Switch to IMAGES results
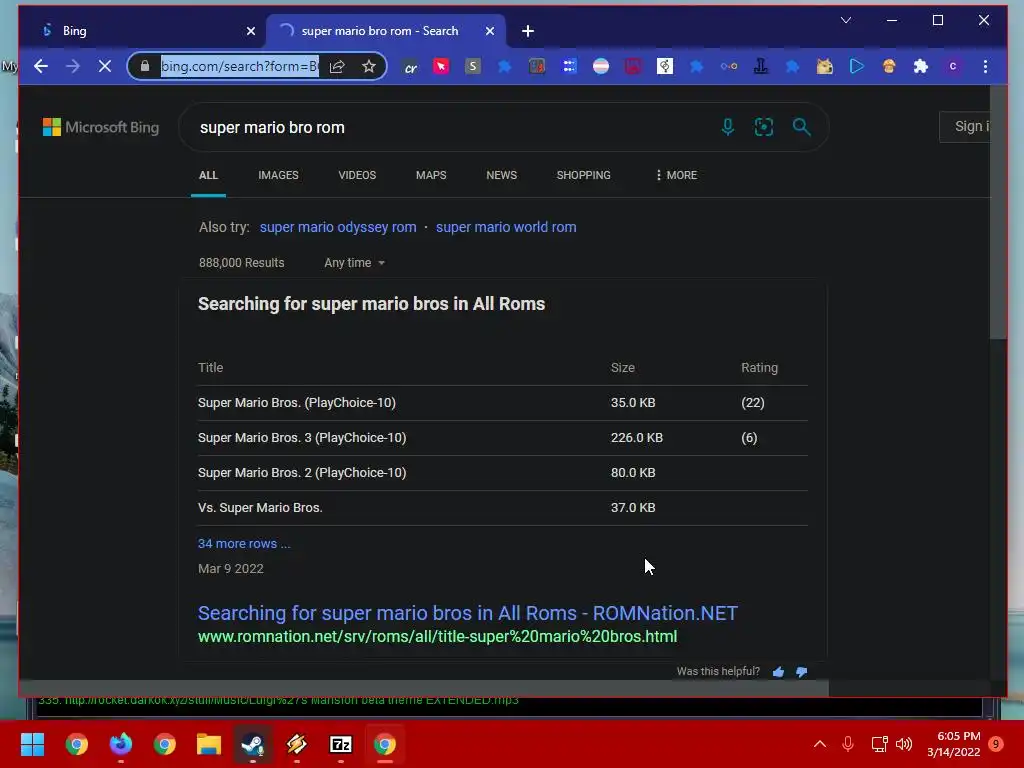This screenshot has height=768, width=1024. tap(278, 175)
